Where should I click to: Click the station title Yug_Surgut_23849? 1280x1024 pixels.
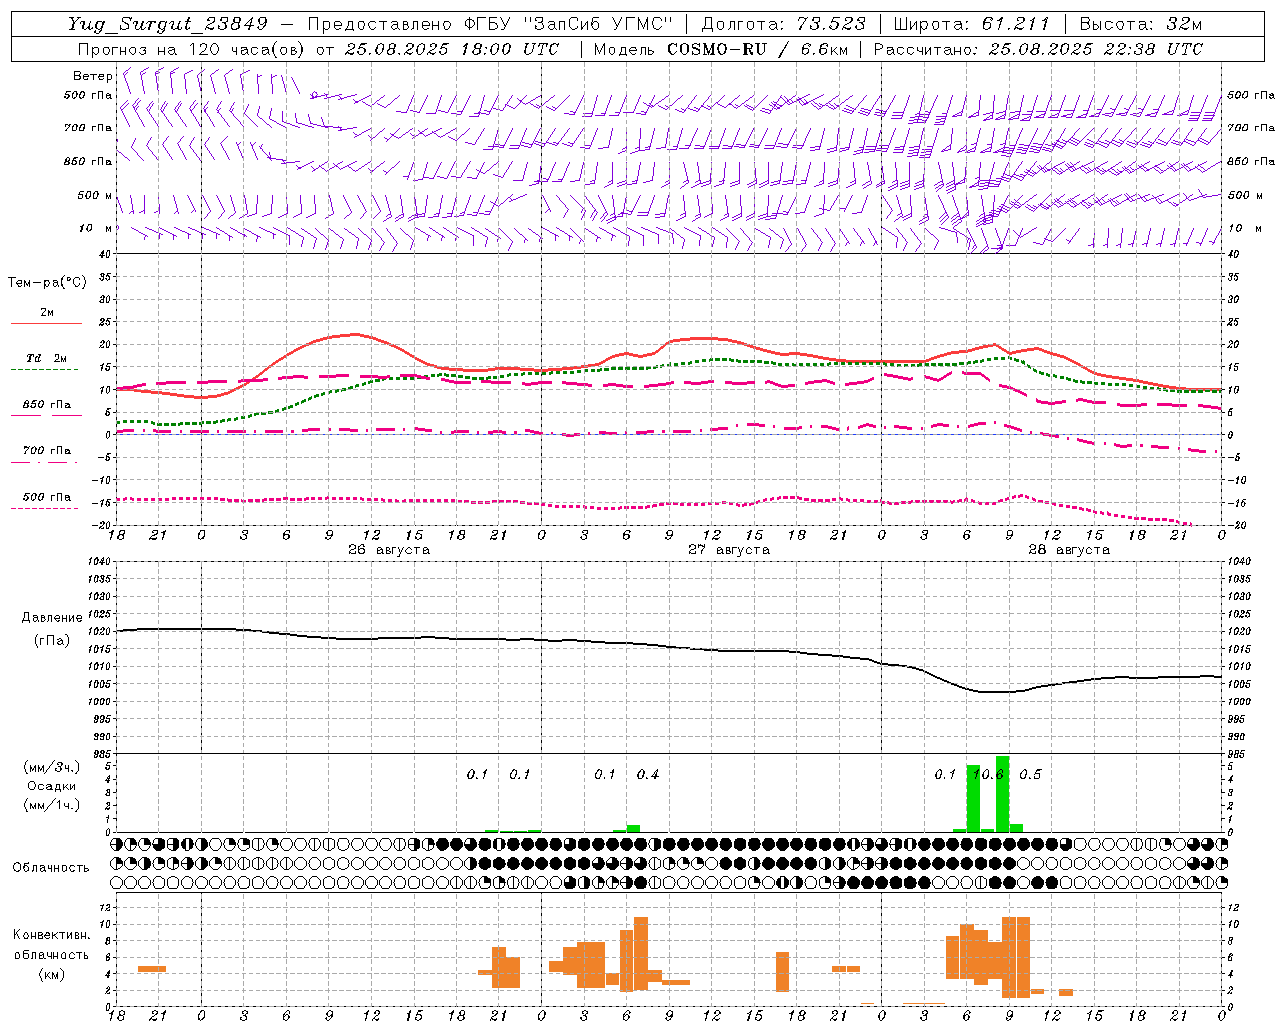(x=168, y=24)
